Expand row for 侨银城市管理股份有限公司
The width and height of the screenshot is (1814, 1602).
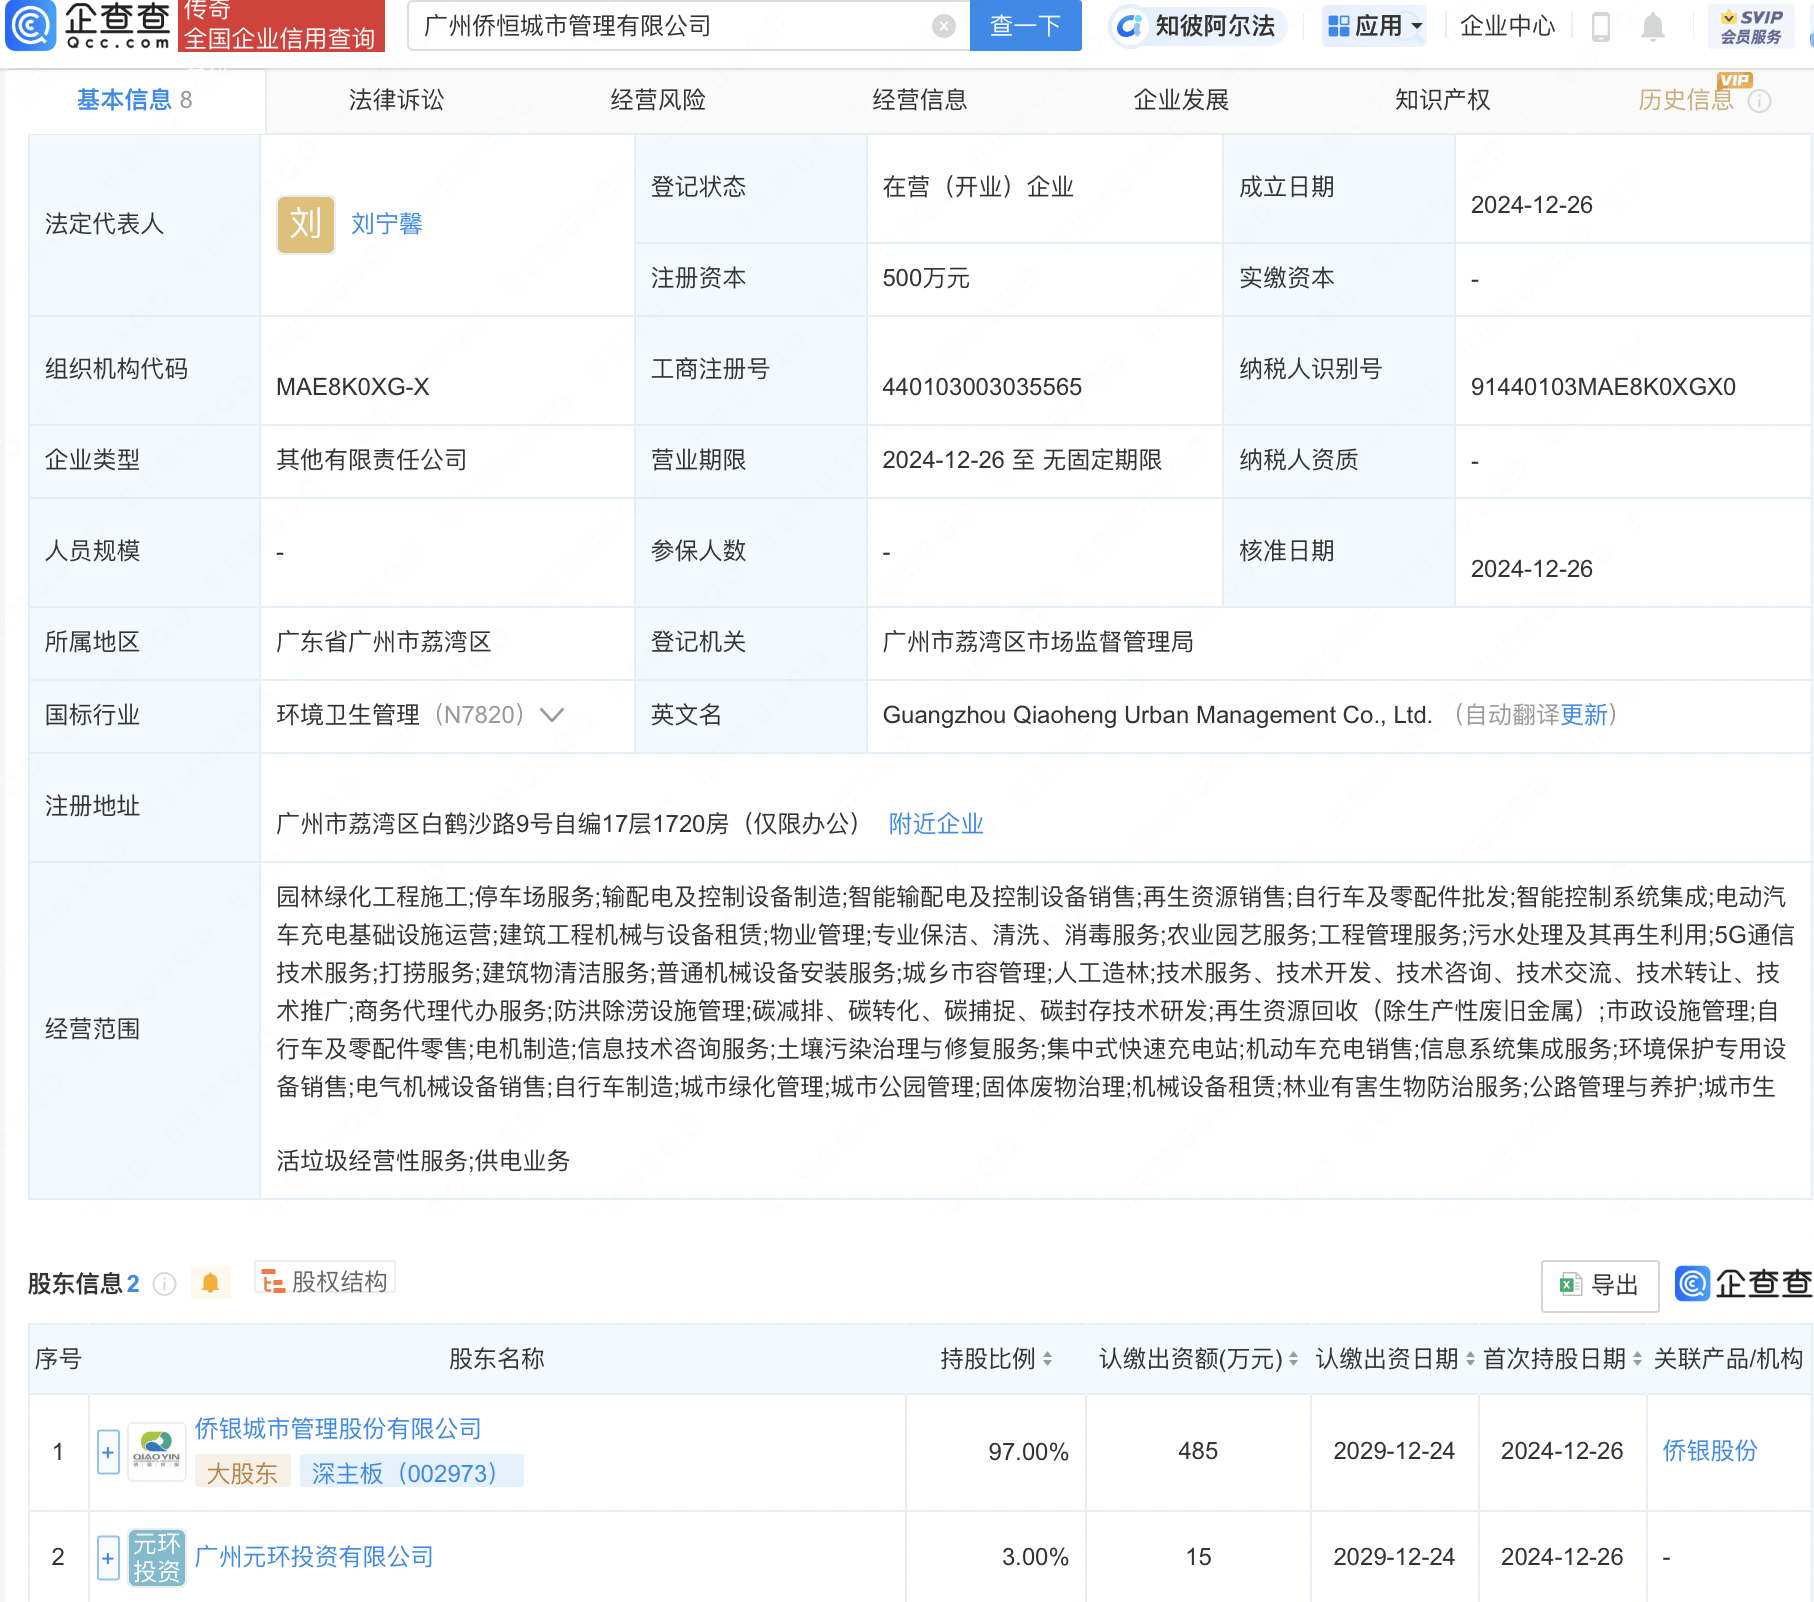tap(108, 1452)
